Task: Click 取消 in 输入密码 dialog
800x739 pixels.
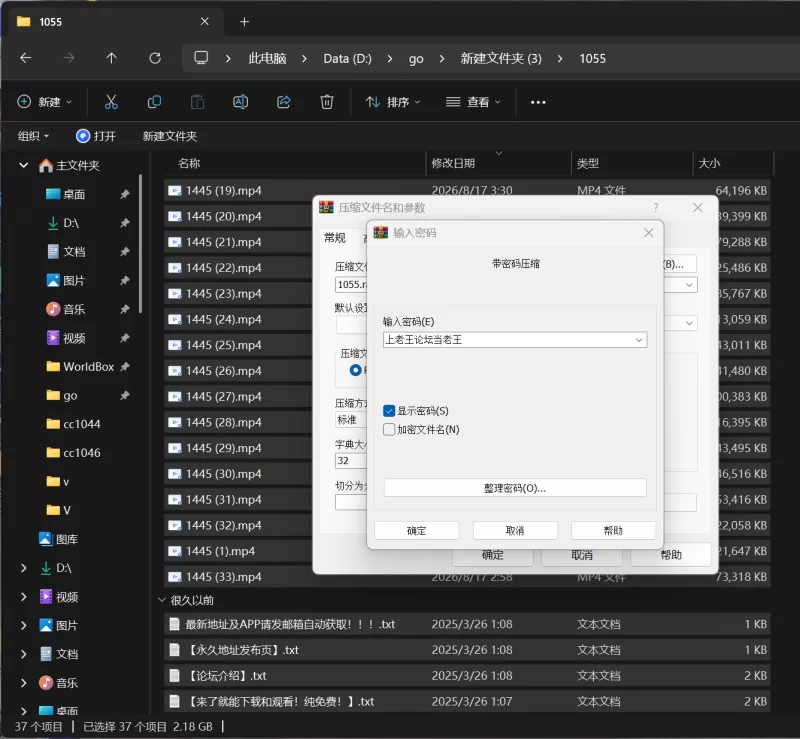Action: tap(515, 530)
